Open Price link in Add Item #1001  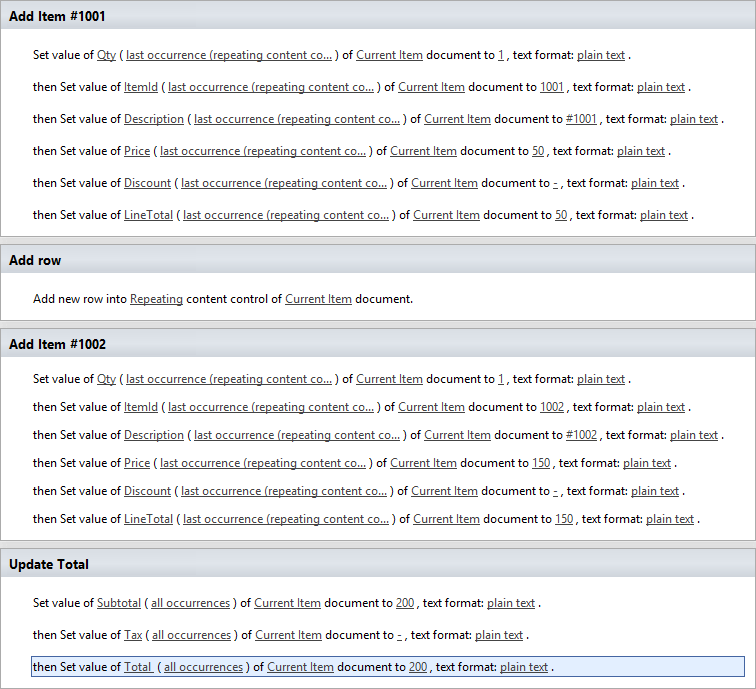click(137, 151)
